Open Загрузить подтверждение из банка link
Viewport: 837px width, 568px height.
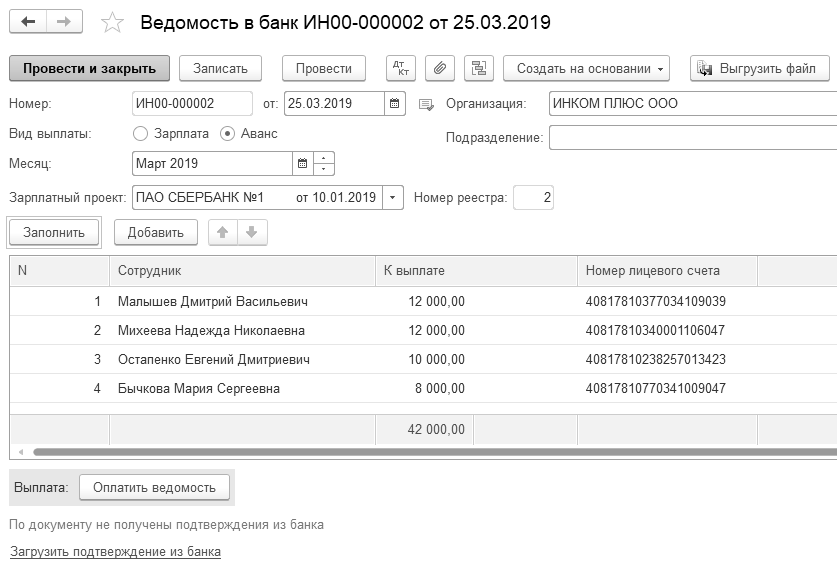tap(115, 551)
